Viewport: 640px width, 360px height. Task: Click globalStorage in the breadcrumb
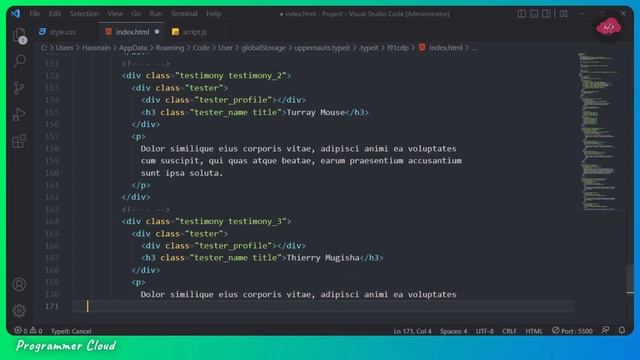[263, 48]
